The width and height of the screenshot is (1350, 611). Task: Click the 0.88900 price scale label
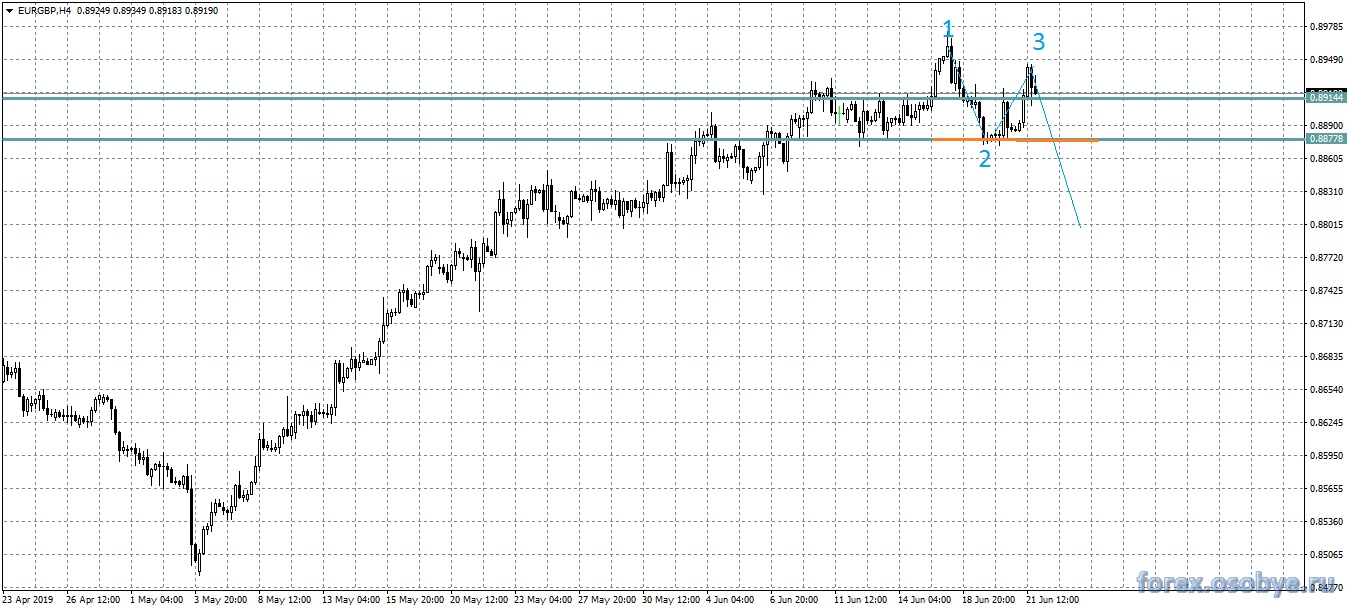[x=1327, y=126]
